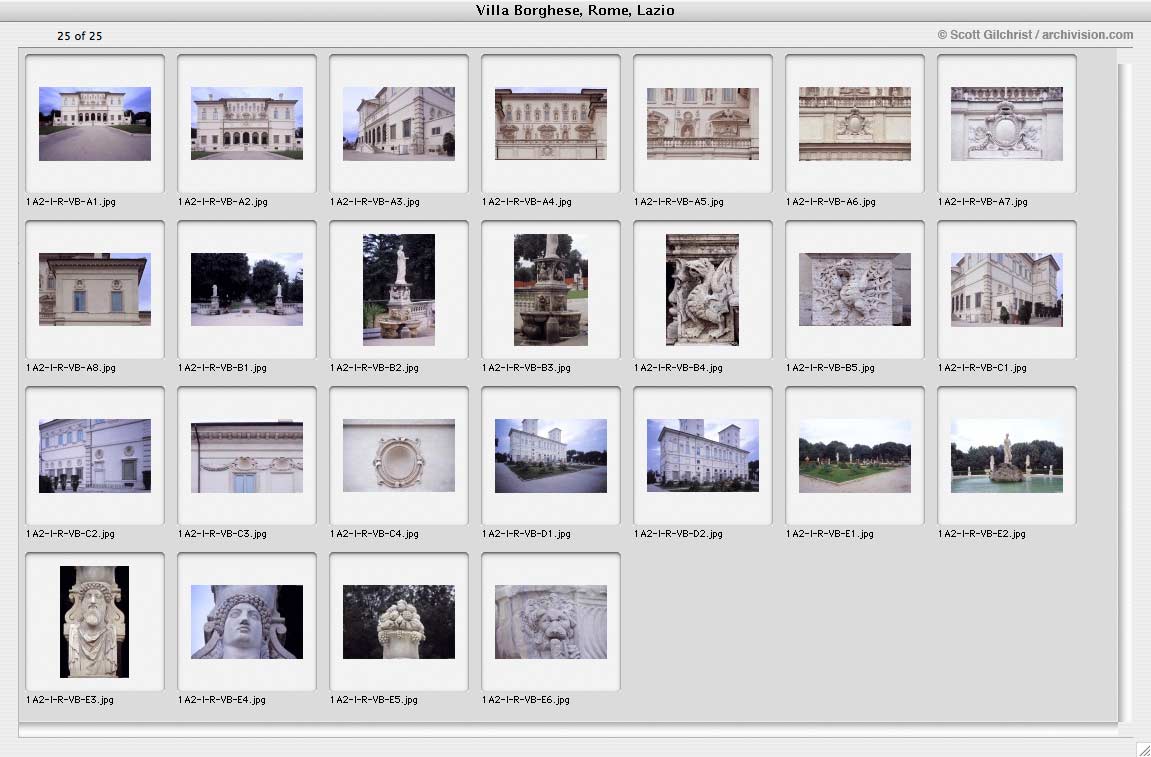Select the 1A2-I-R-VB-B1.jpg garden statues thumbnail

[x=247, y=289]
